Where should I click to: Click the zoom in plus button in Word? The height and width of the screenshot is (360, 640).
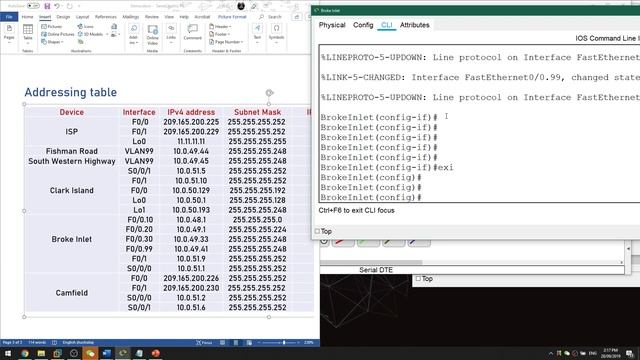point(299,343)
